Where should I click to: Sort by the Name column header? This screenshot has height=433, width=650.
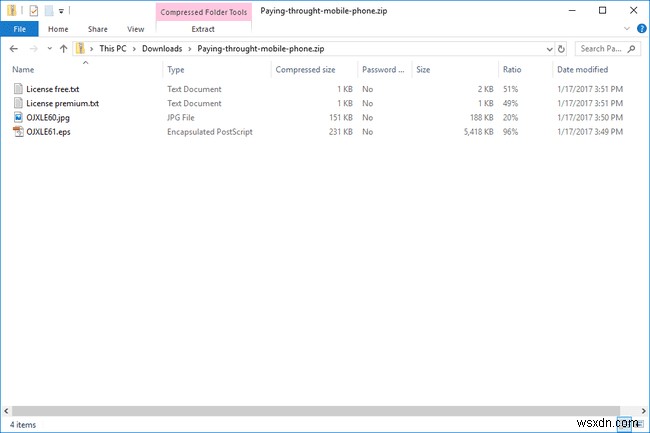point(23,70)
